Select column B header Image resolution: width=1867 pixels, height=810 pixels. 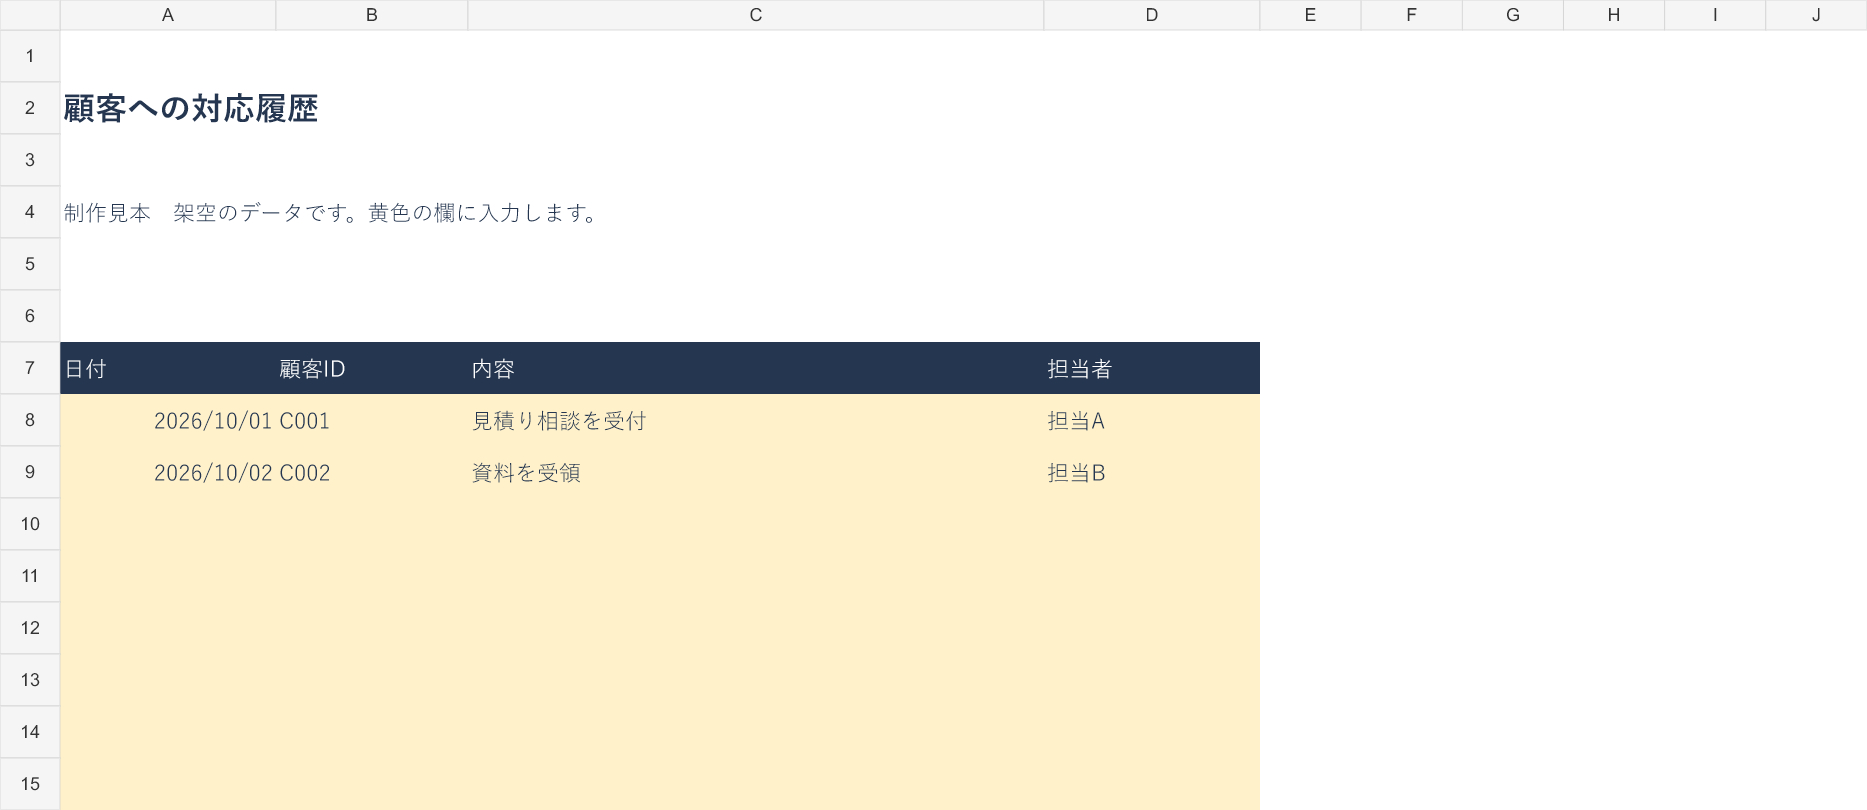click(x=372, y=15)
